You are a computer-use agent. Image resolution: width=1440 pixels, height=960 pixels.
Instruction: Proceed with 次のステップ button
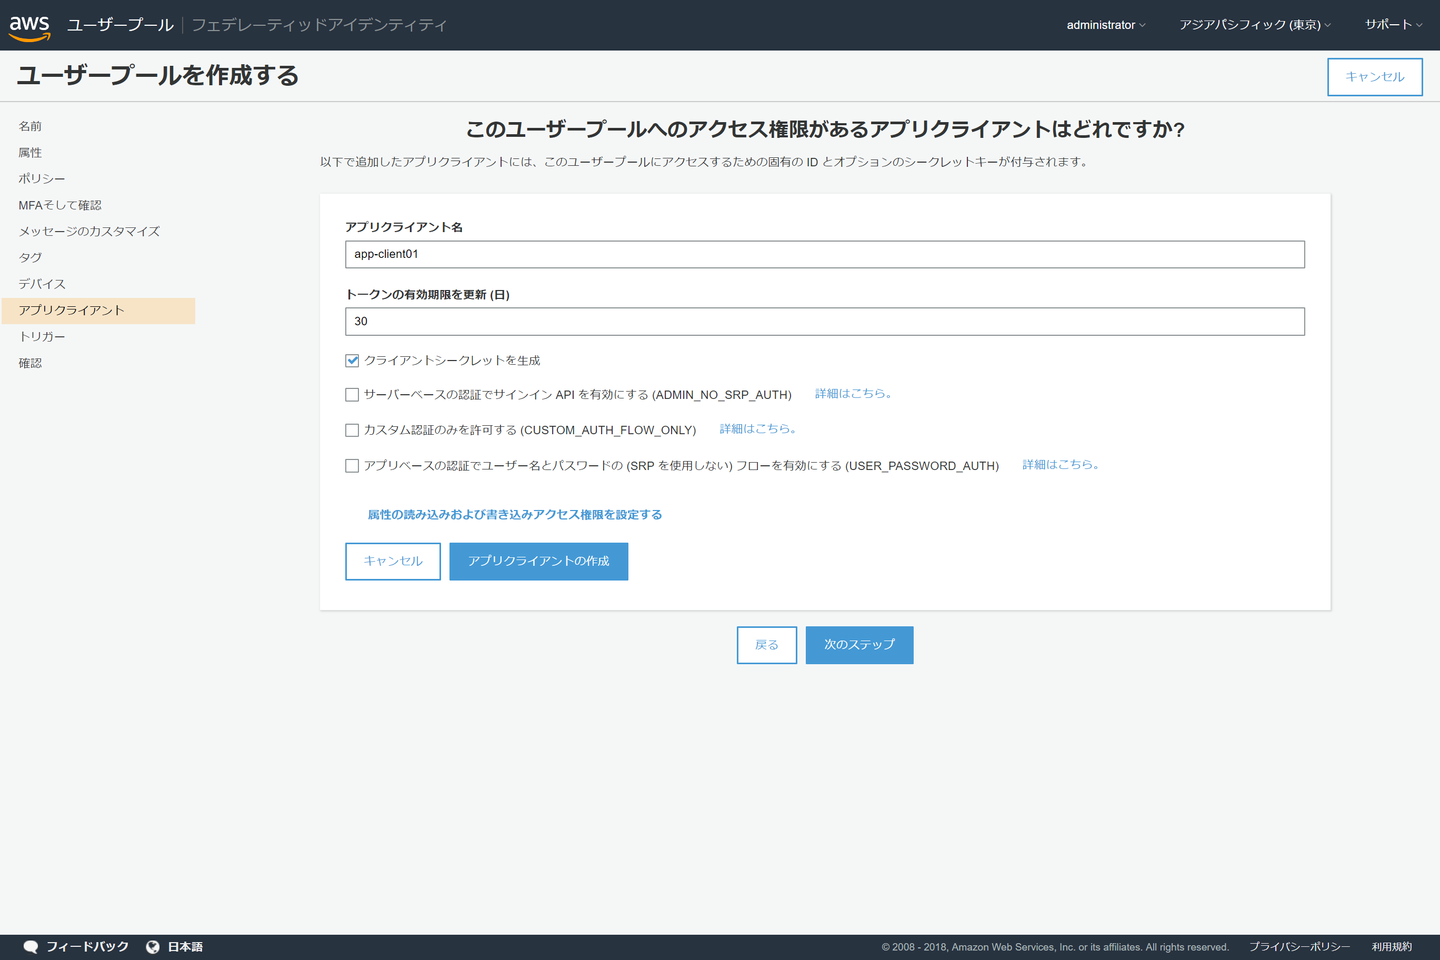860,645
